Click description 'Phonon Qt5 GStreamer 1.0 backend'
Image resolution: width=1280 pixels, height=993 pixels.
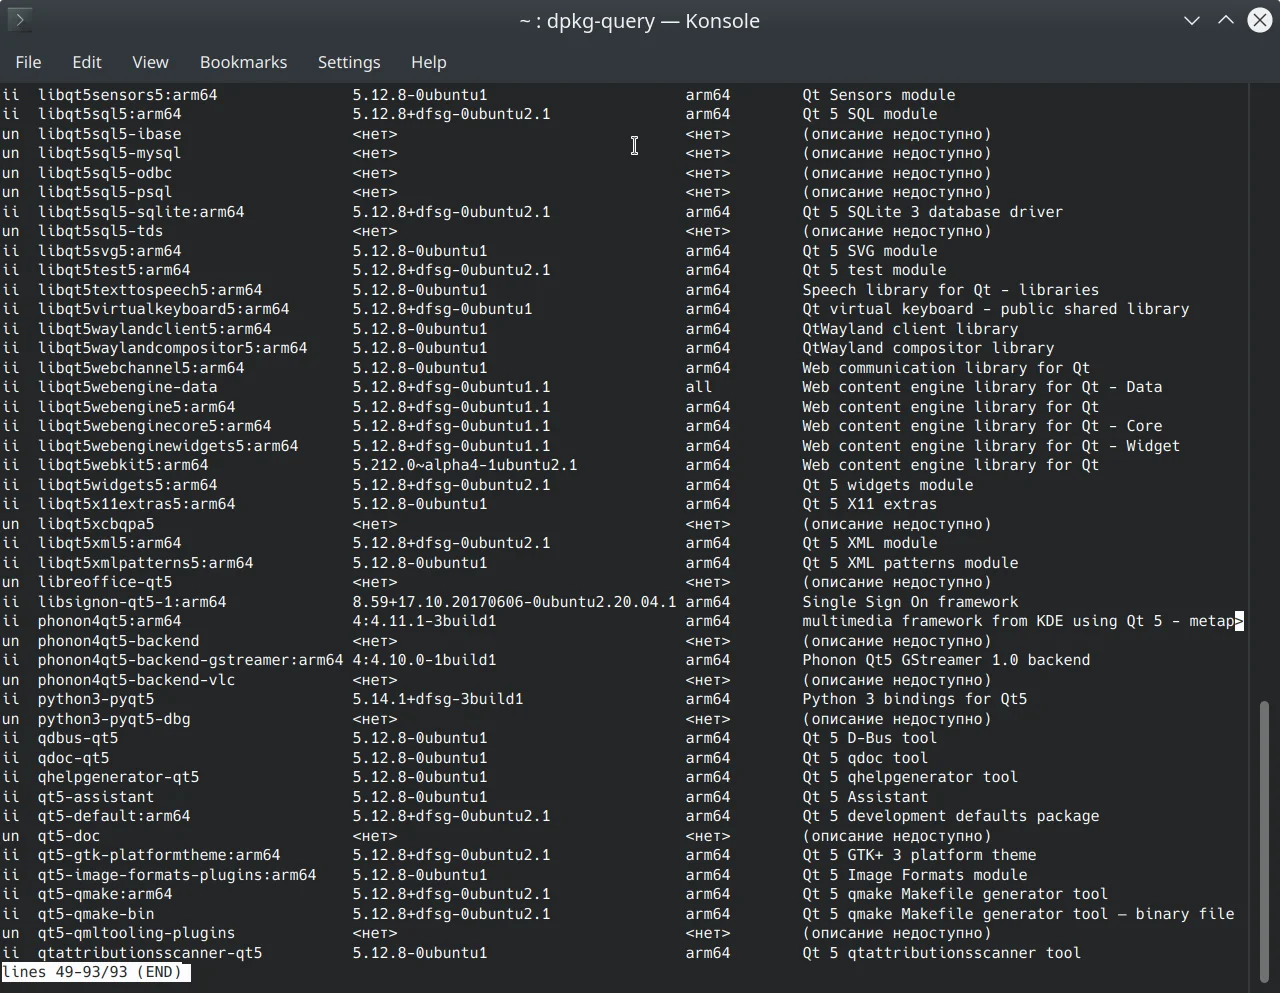tap(947, 660)
